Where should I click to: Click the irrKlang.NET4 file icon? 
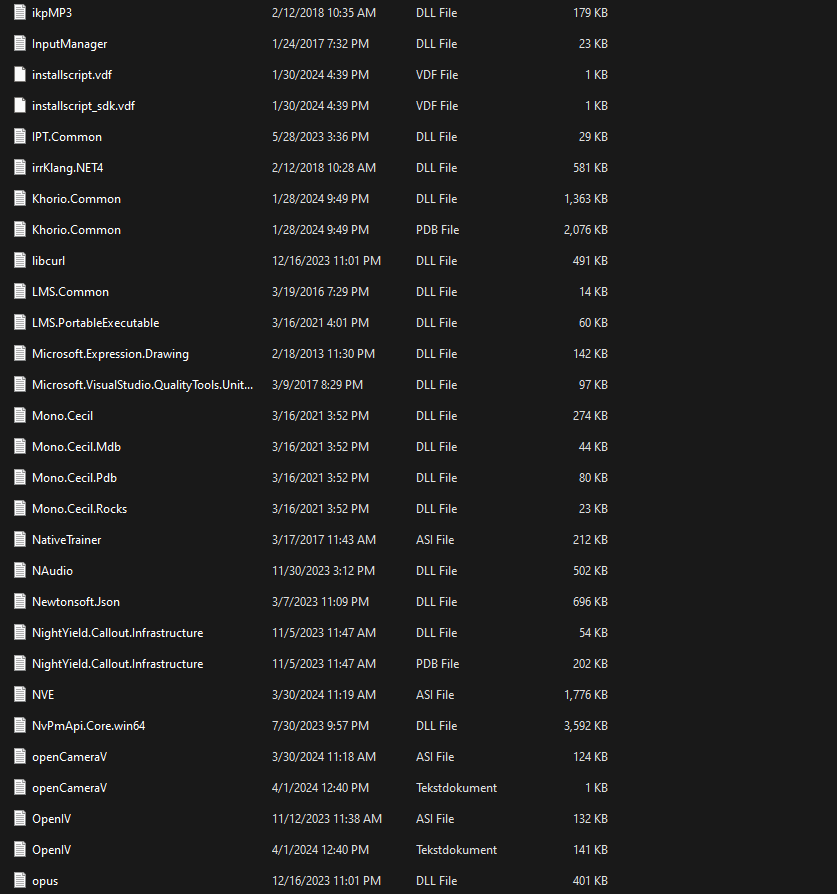point(20,168)
